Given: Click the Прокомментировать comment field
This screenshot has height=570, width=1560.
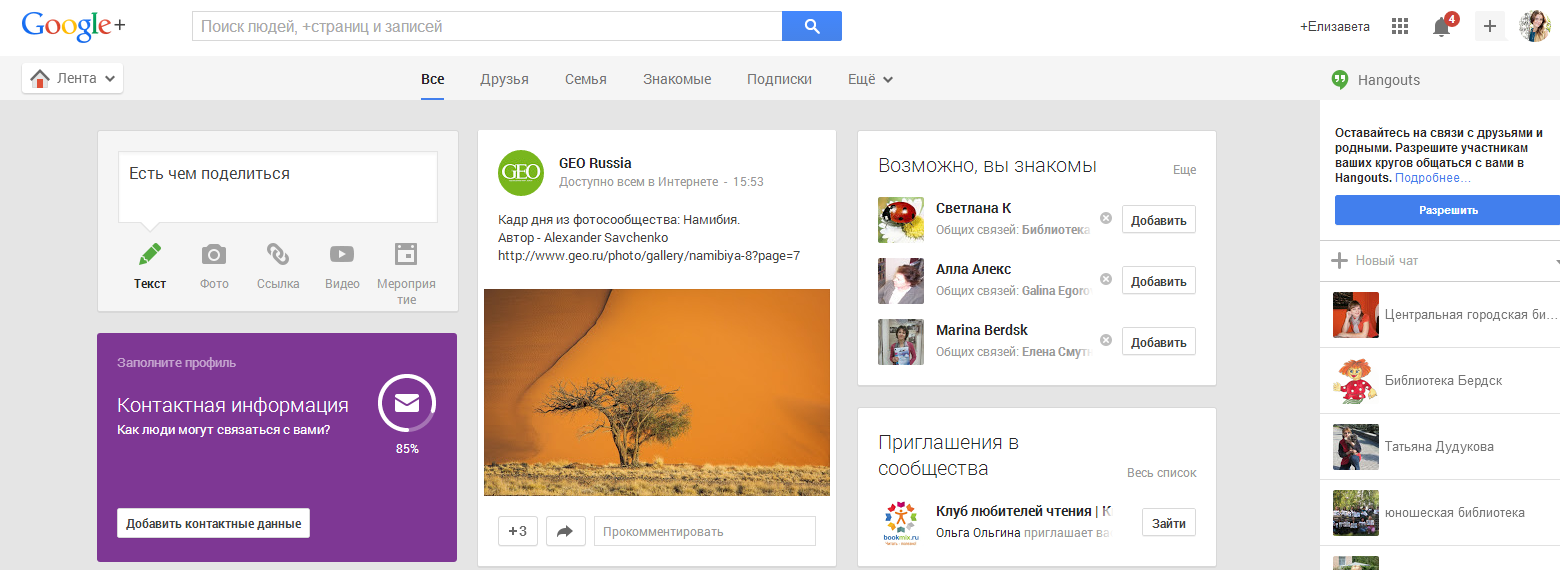Looking at the screenshot, I should click(x=705, y=531).
